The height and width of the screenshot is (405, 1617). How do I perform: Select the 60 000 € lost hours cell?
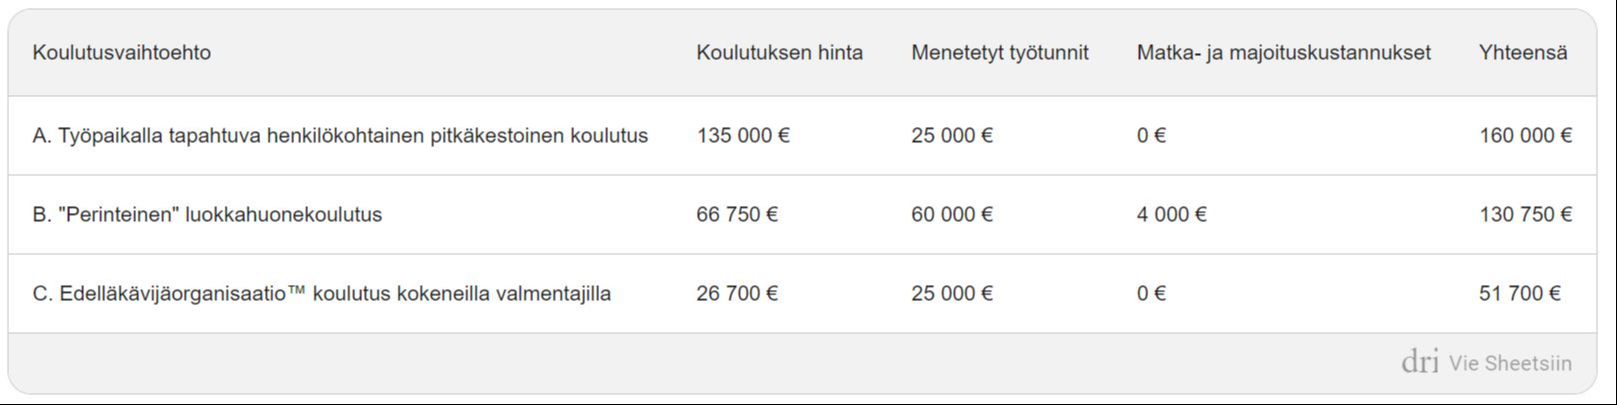[x=951, y=214]
